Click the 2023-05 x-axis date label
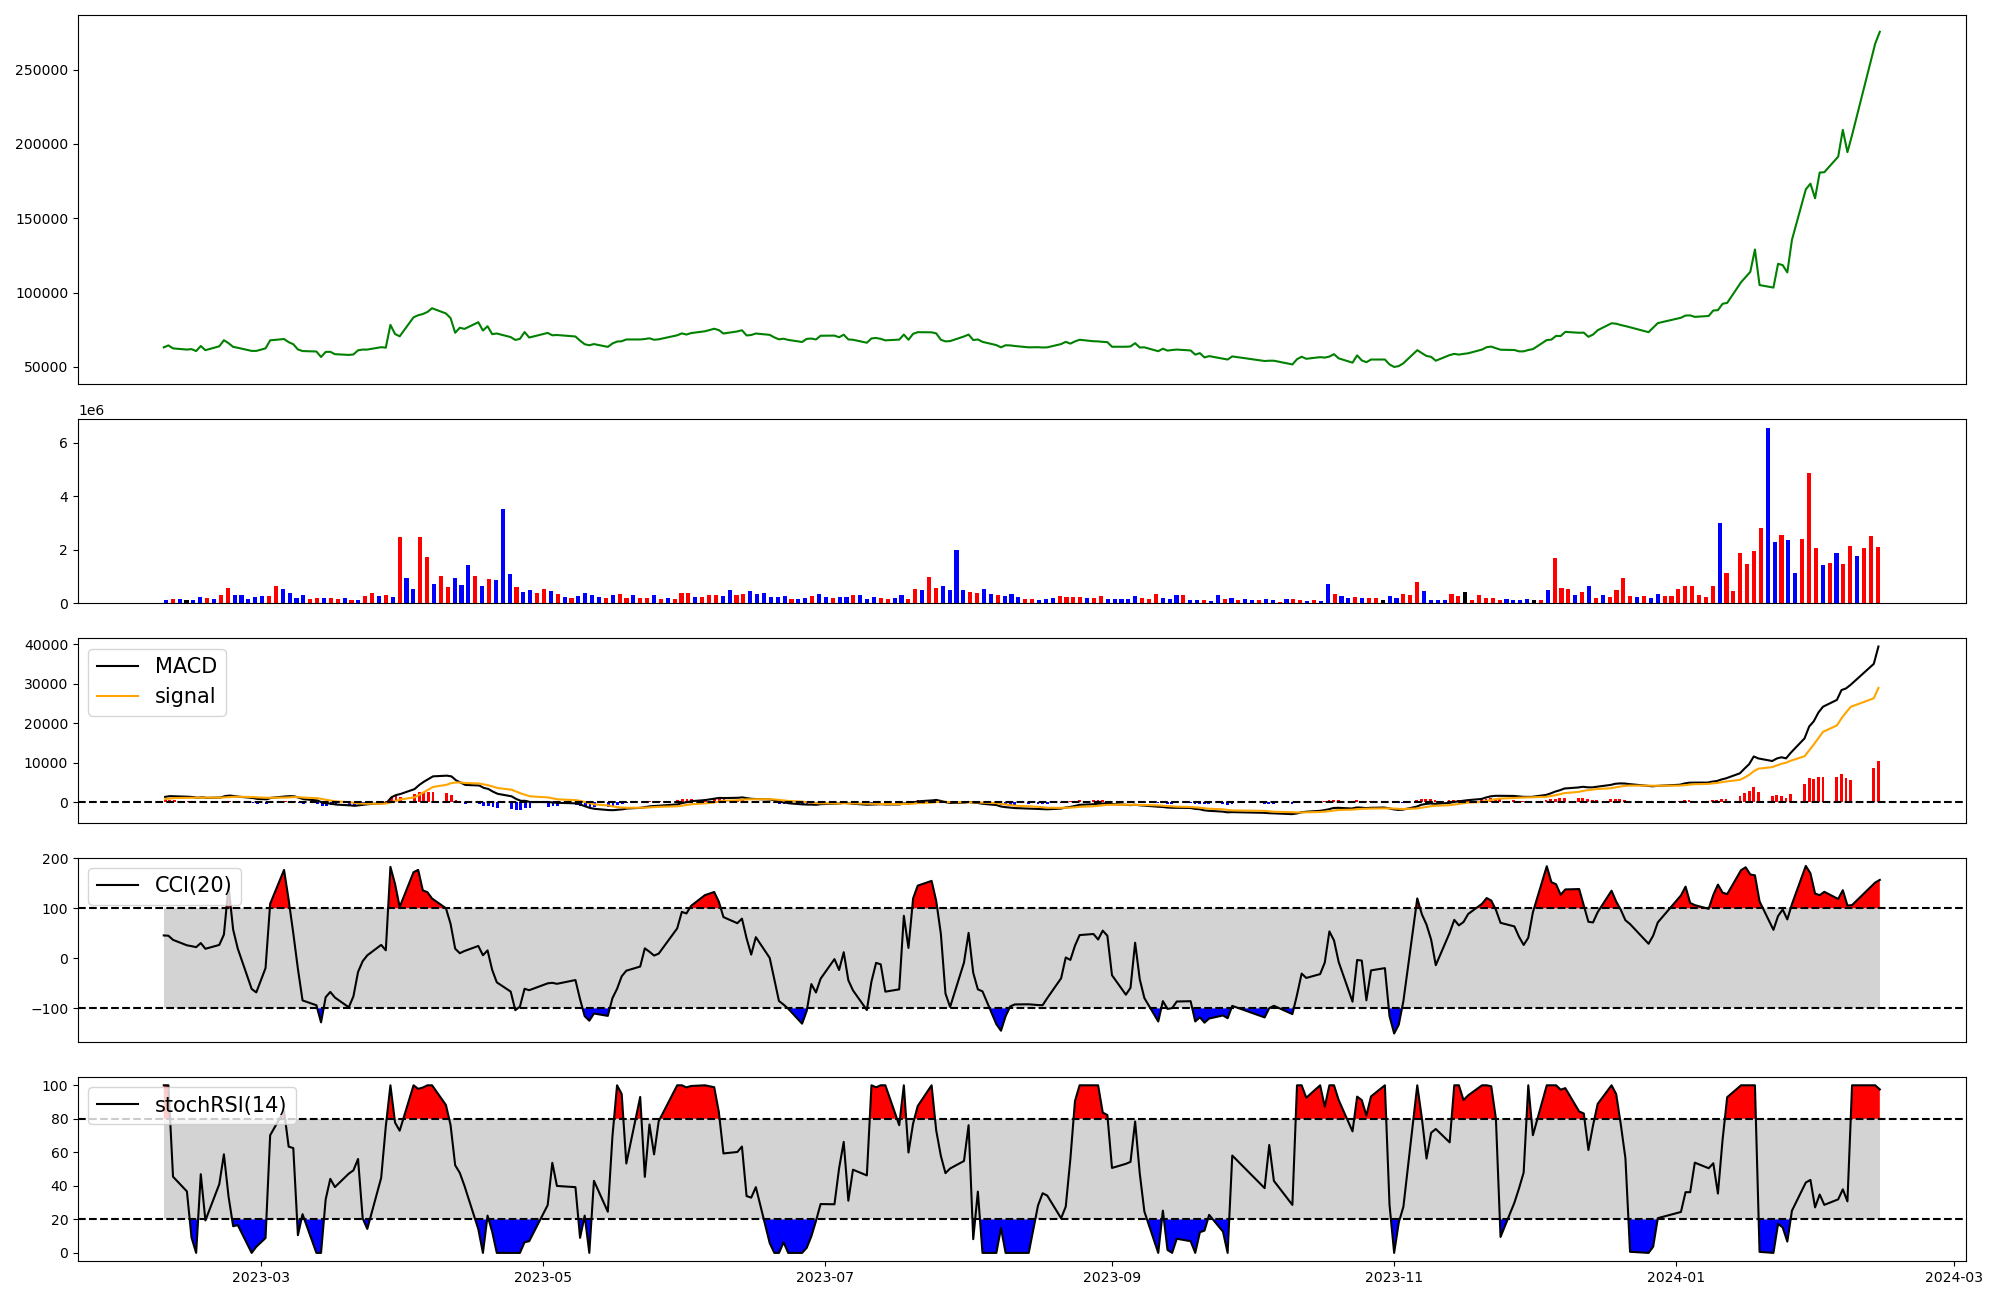The image size is (2000, 1300). point(543,1277)
